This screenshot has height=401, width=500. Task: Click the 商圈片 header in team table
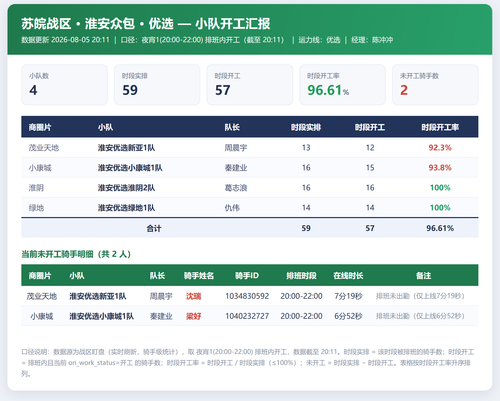tap(40, 127)
